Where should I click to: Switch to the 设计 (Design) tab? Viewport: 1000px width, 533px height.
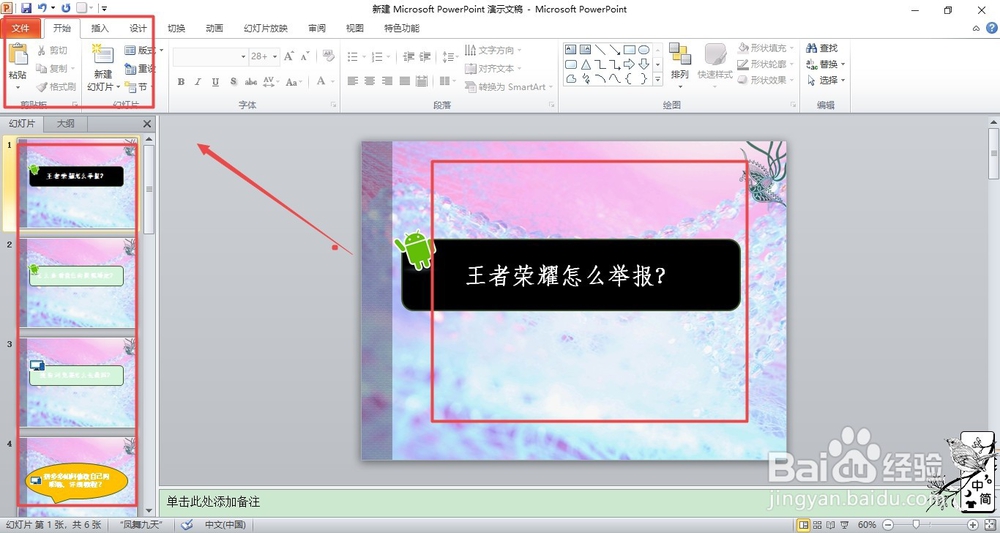138,28
